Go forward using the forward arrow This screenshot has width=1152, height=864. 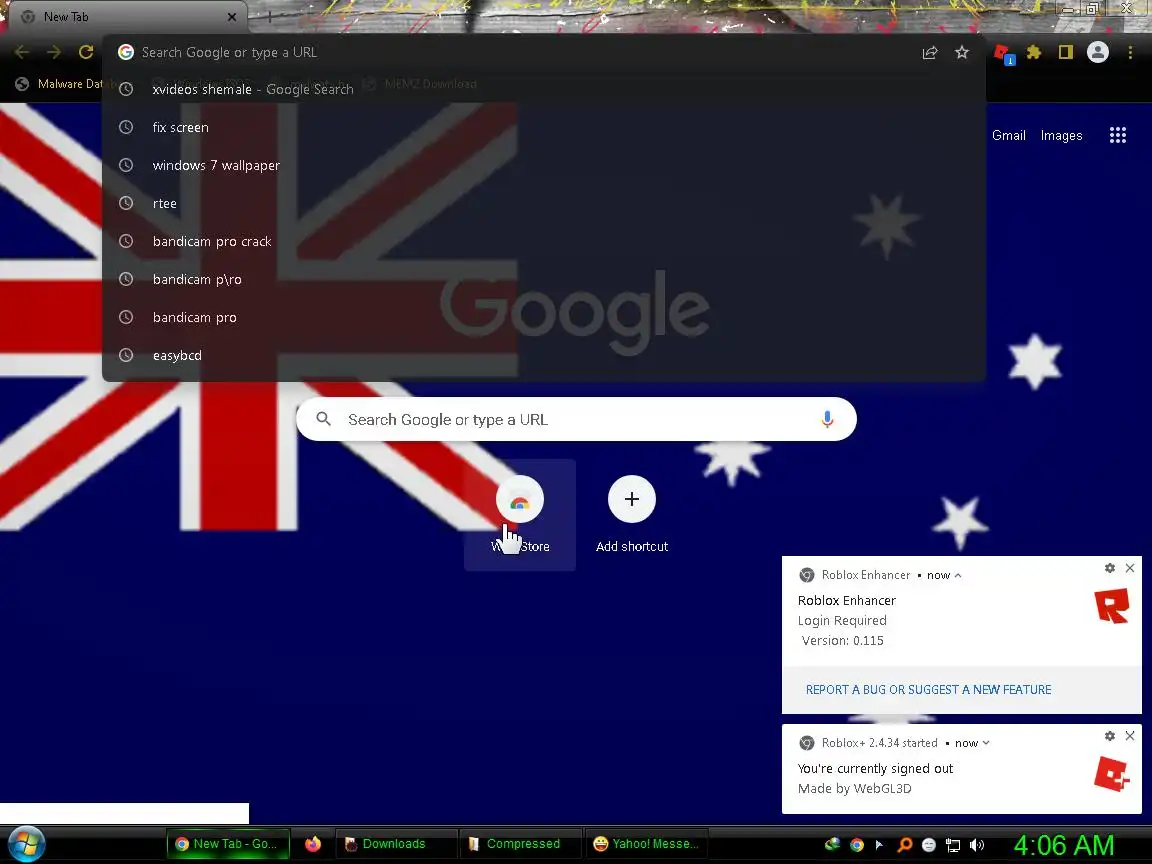pos(54,52)
